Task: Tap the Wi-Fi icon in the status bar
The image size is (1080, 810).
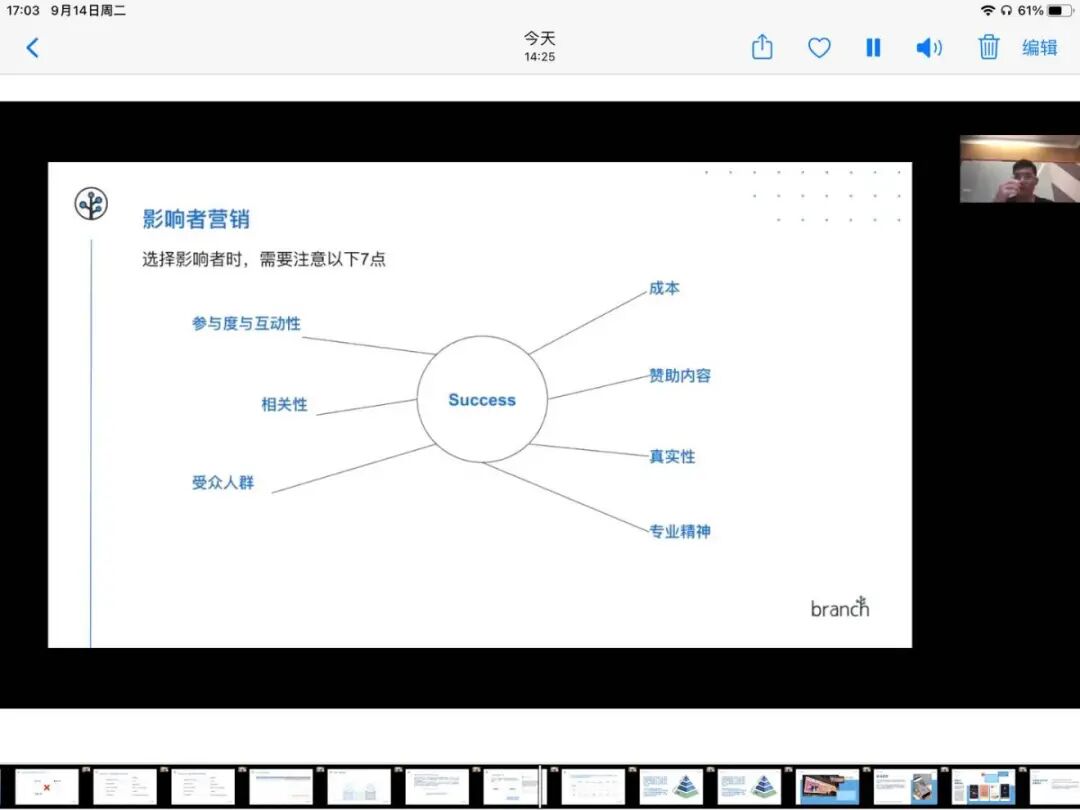Action: 989,10
